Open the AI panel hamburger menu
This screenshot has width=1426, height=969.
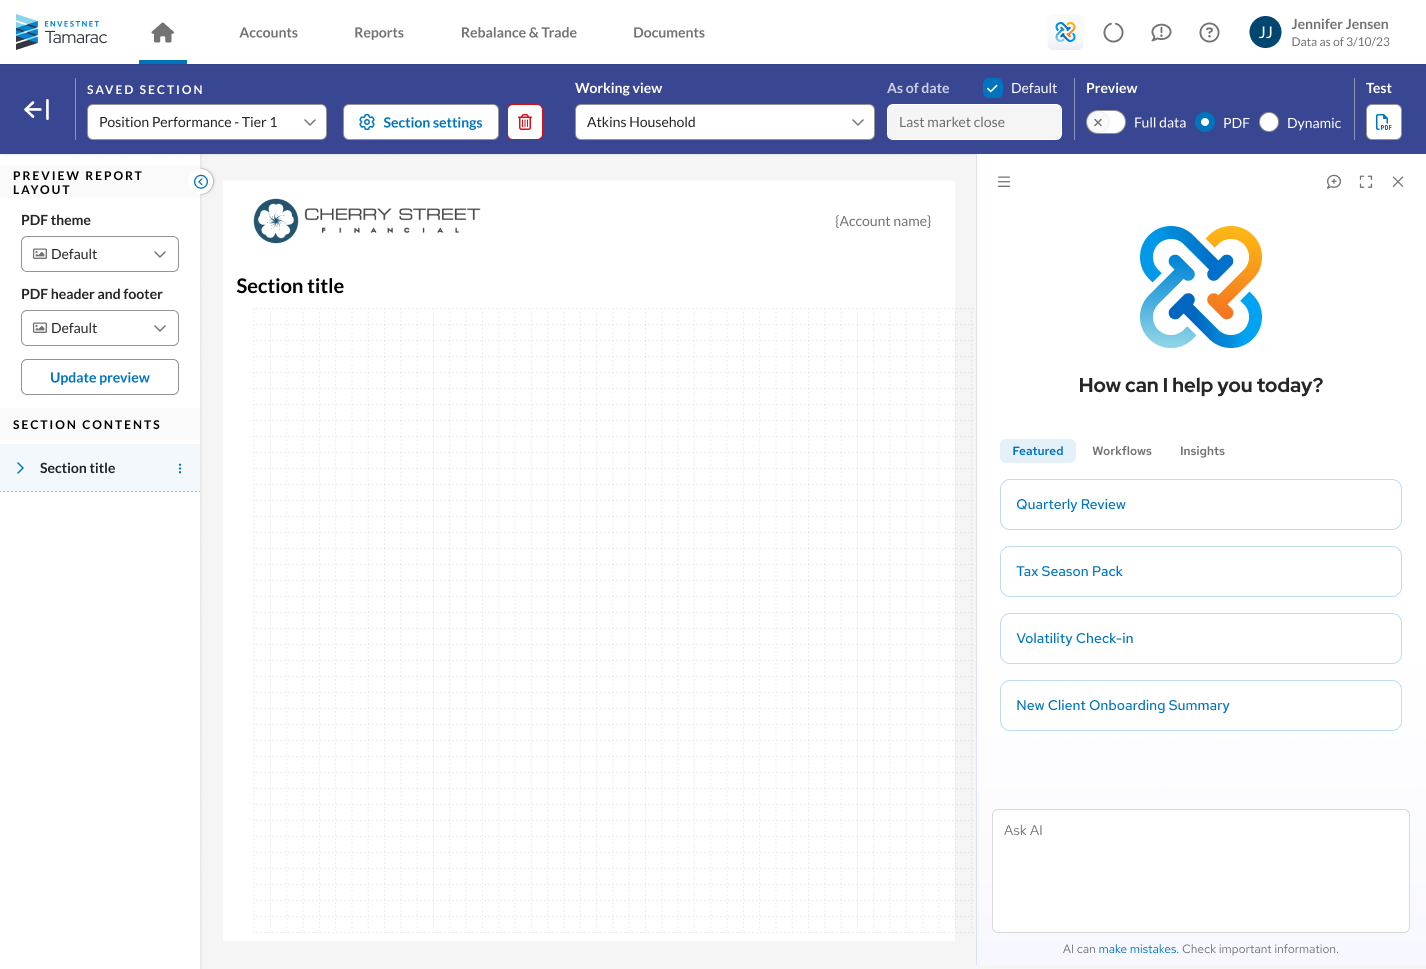click(1004, 182)
